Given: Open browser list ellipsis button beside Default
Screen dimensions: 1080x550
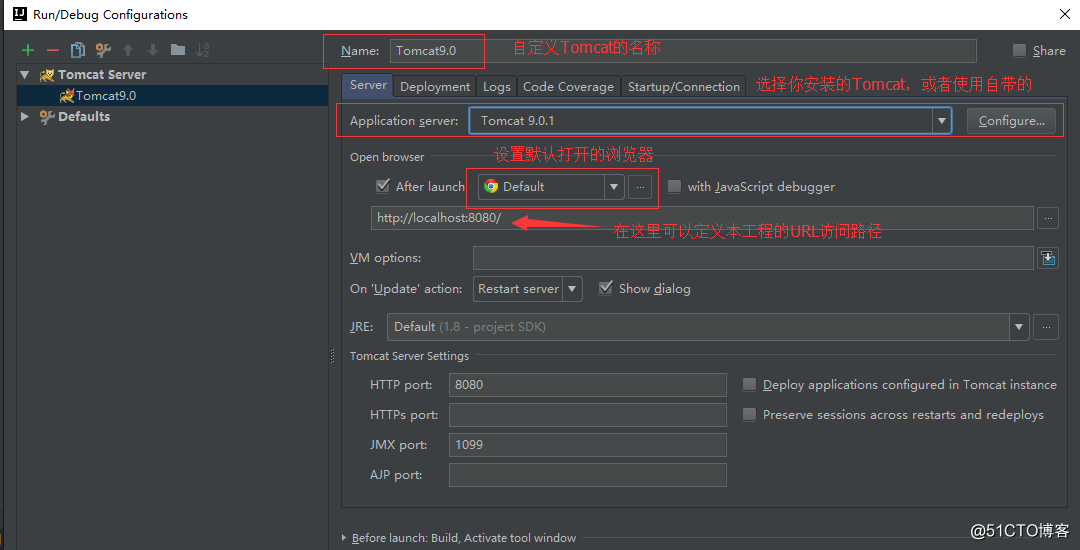Looking at the screenshot, I should [640, 187].
